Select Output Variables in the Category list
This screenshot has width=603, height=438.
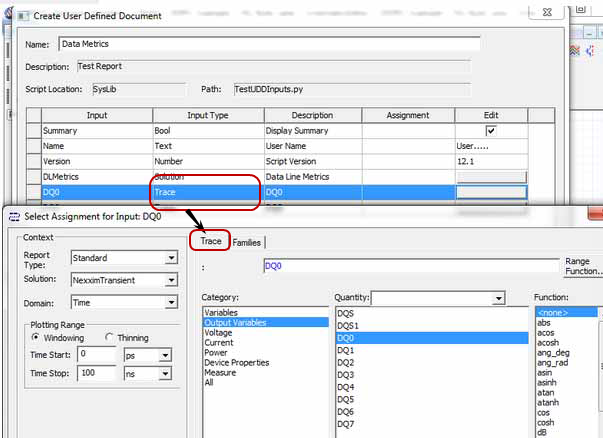tap(235, 323)
